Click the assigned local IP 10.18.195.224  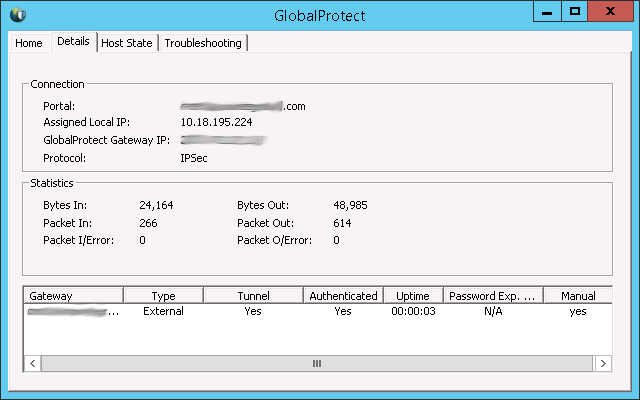(216, 122)
